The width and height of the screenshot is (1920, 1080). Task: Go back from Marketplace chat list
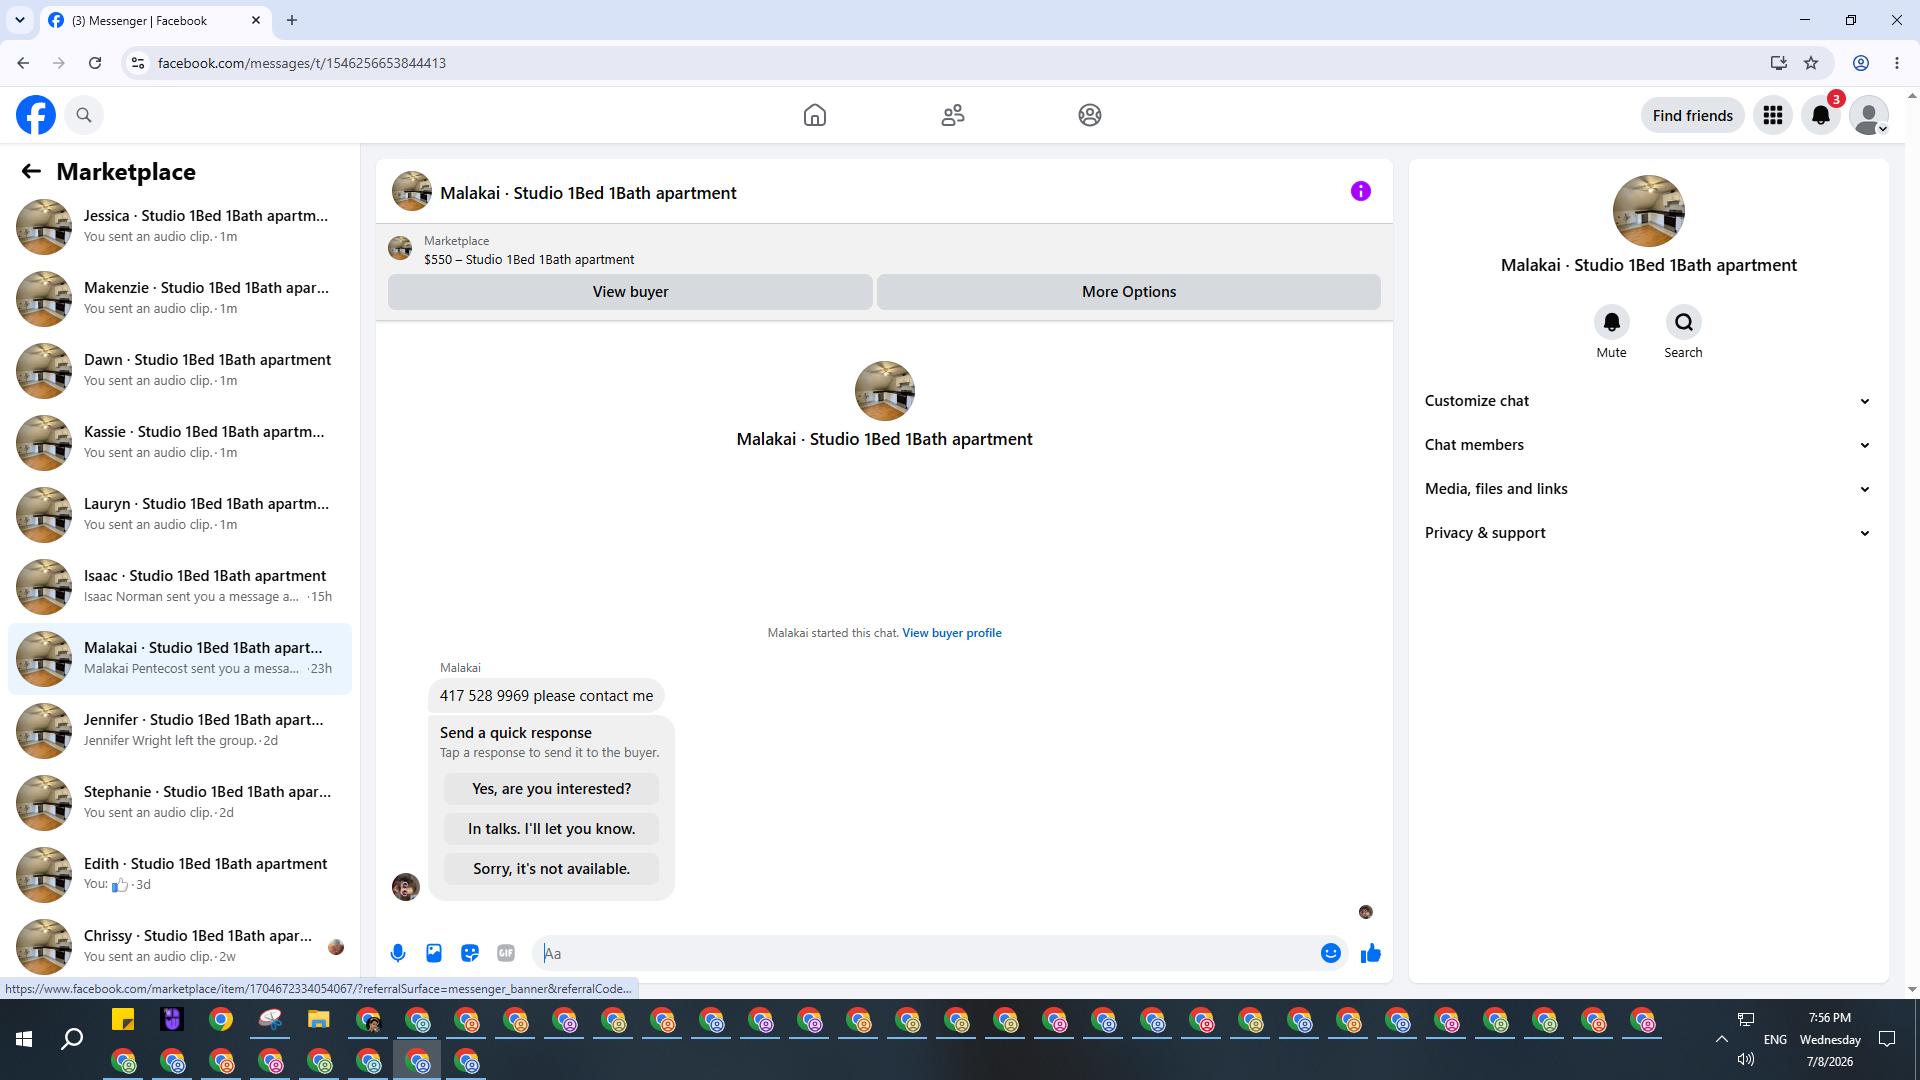pyautogui.click(x=31, y=171)
